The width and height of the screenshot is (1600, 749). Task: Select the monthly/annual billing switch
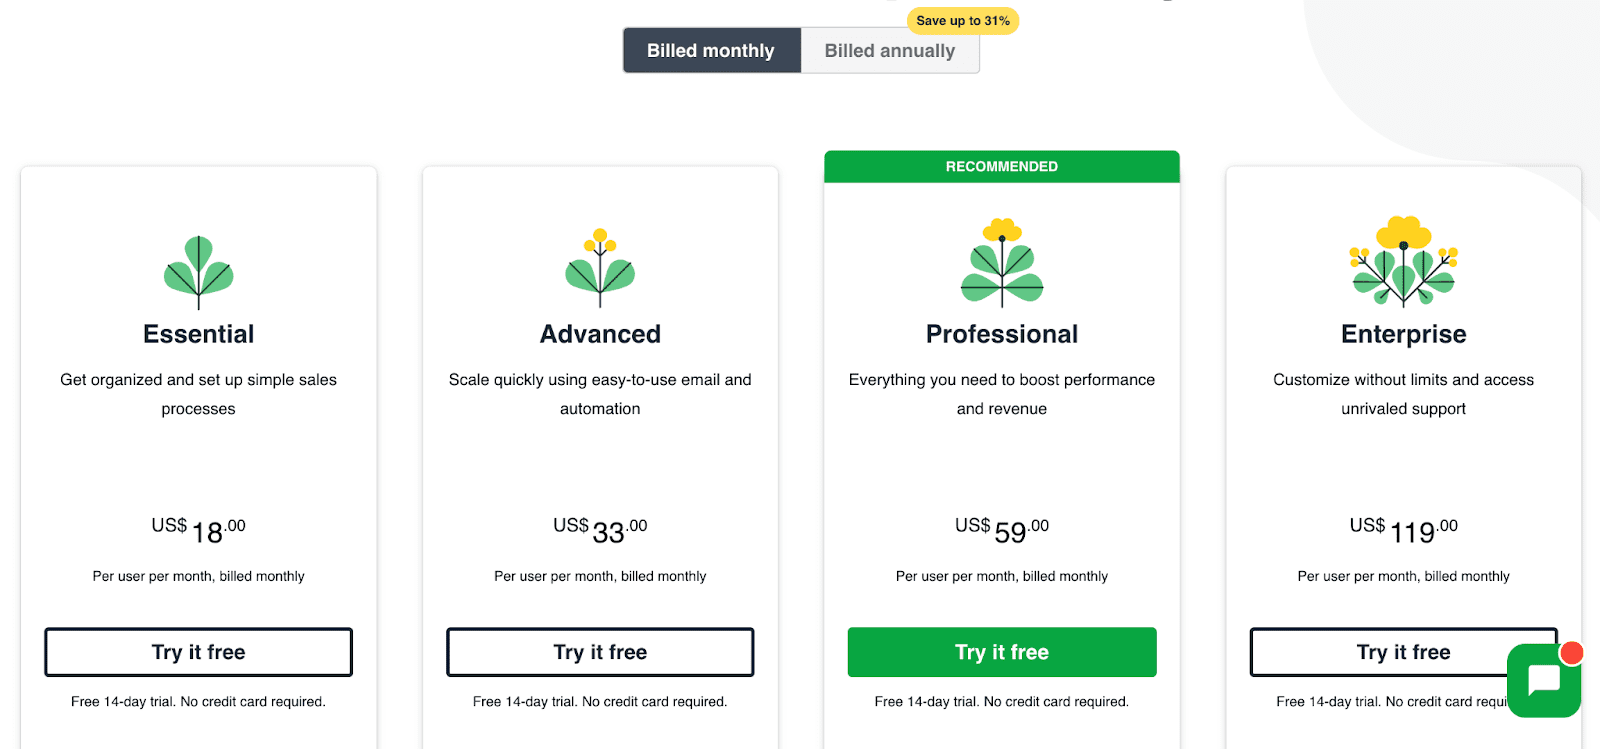click(800, 50)
